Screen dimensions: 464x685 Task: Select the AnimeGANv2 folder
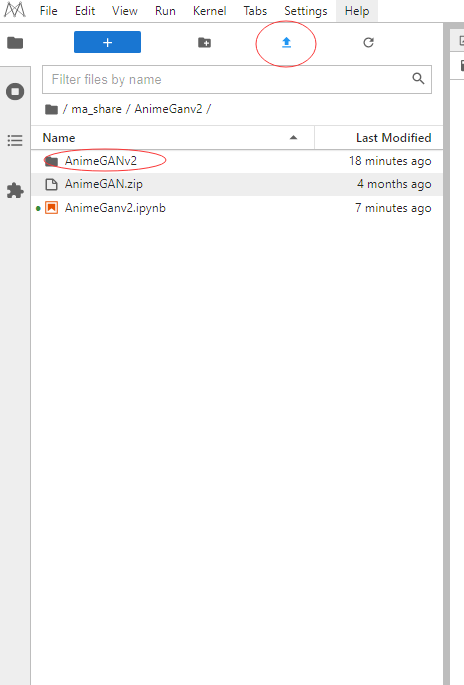point(237,161)
